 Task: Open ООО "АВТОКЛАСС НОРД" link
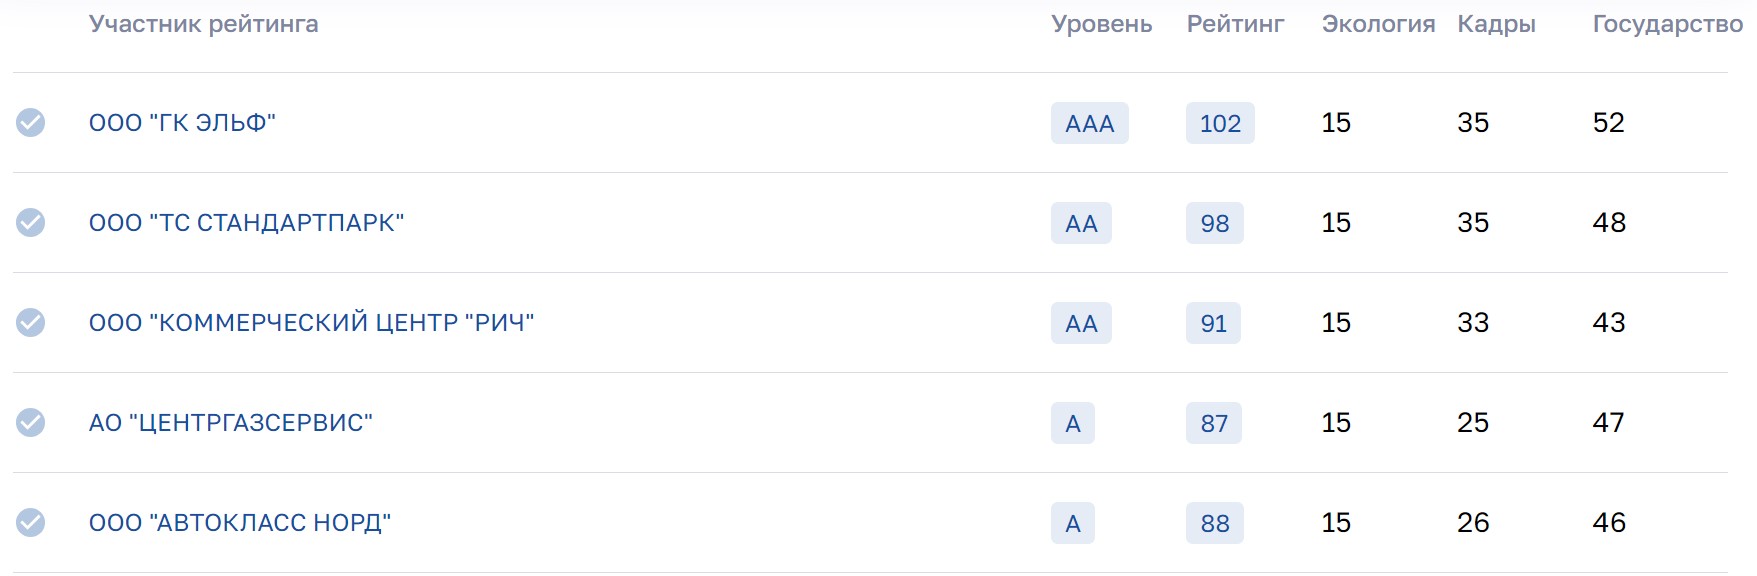point(239,523)
